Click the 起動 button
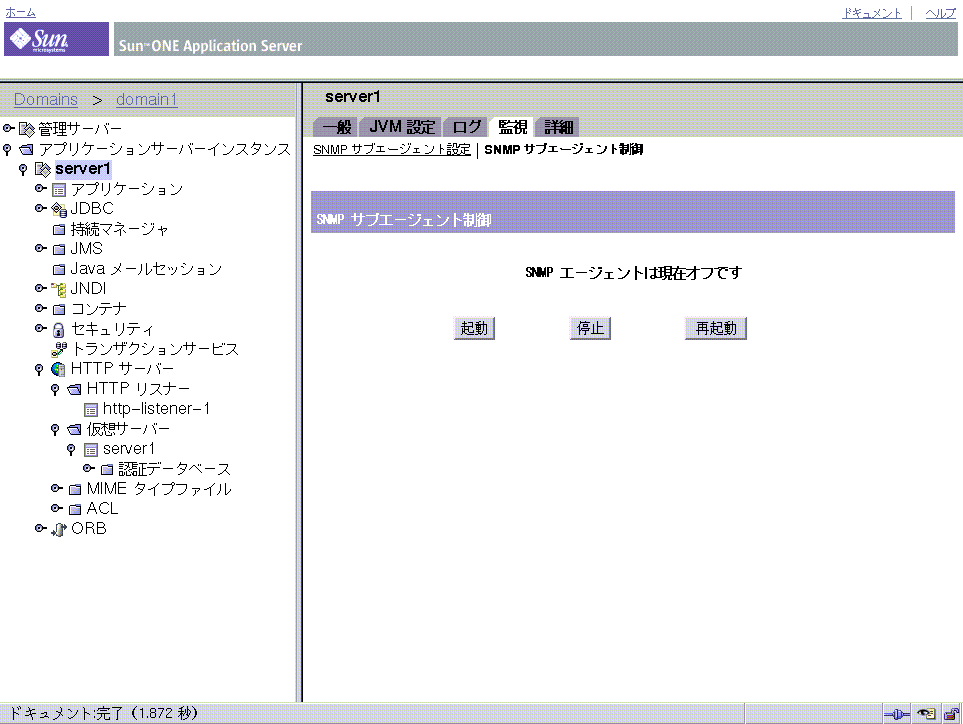The height and width of the screenshot is (724, 963). click(x=474, y=329)
